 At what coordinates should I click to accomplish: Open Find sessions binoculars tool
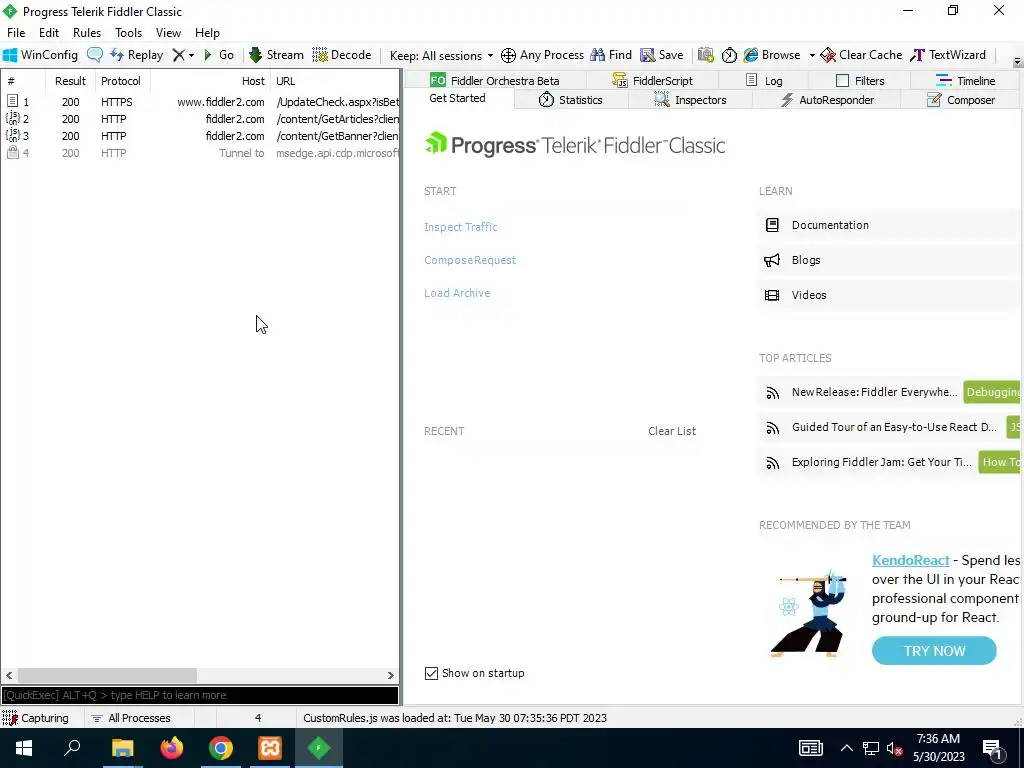click(x=611, y=55)
